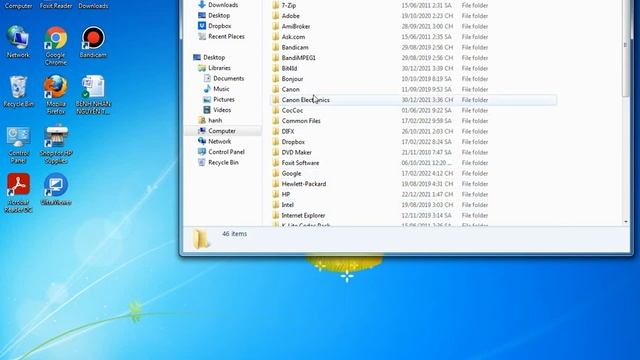This screenshot has height=360, width=640.
Task: Select the Intel folder icon
Action: [276, 205]
